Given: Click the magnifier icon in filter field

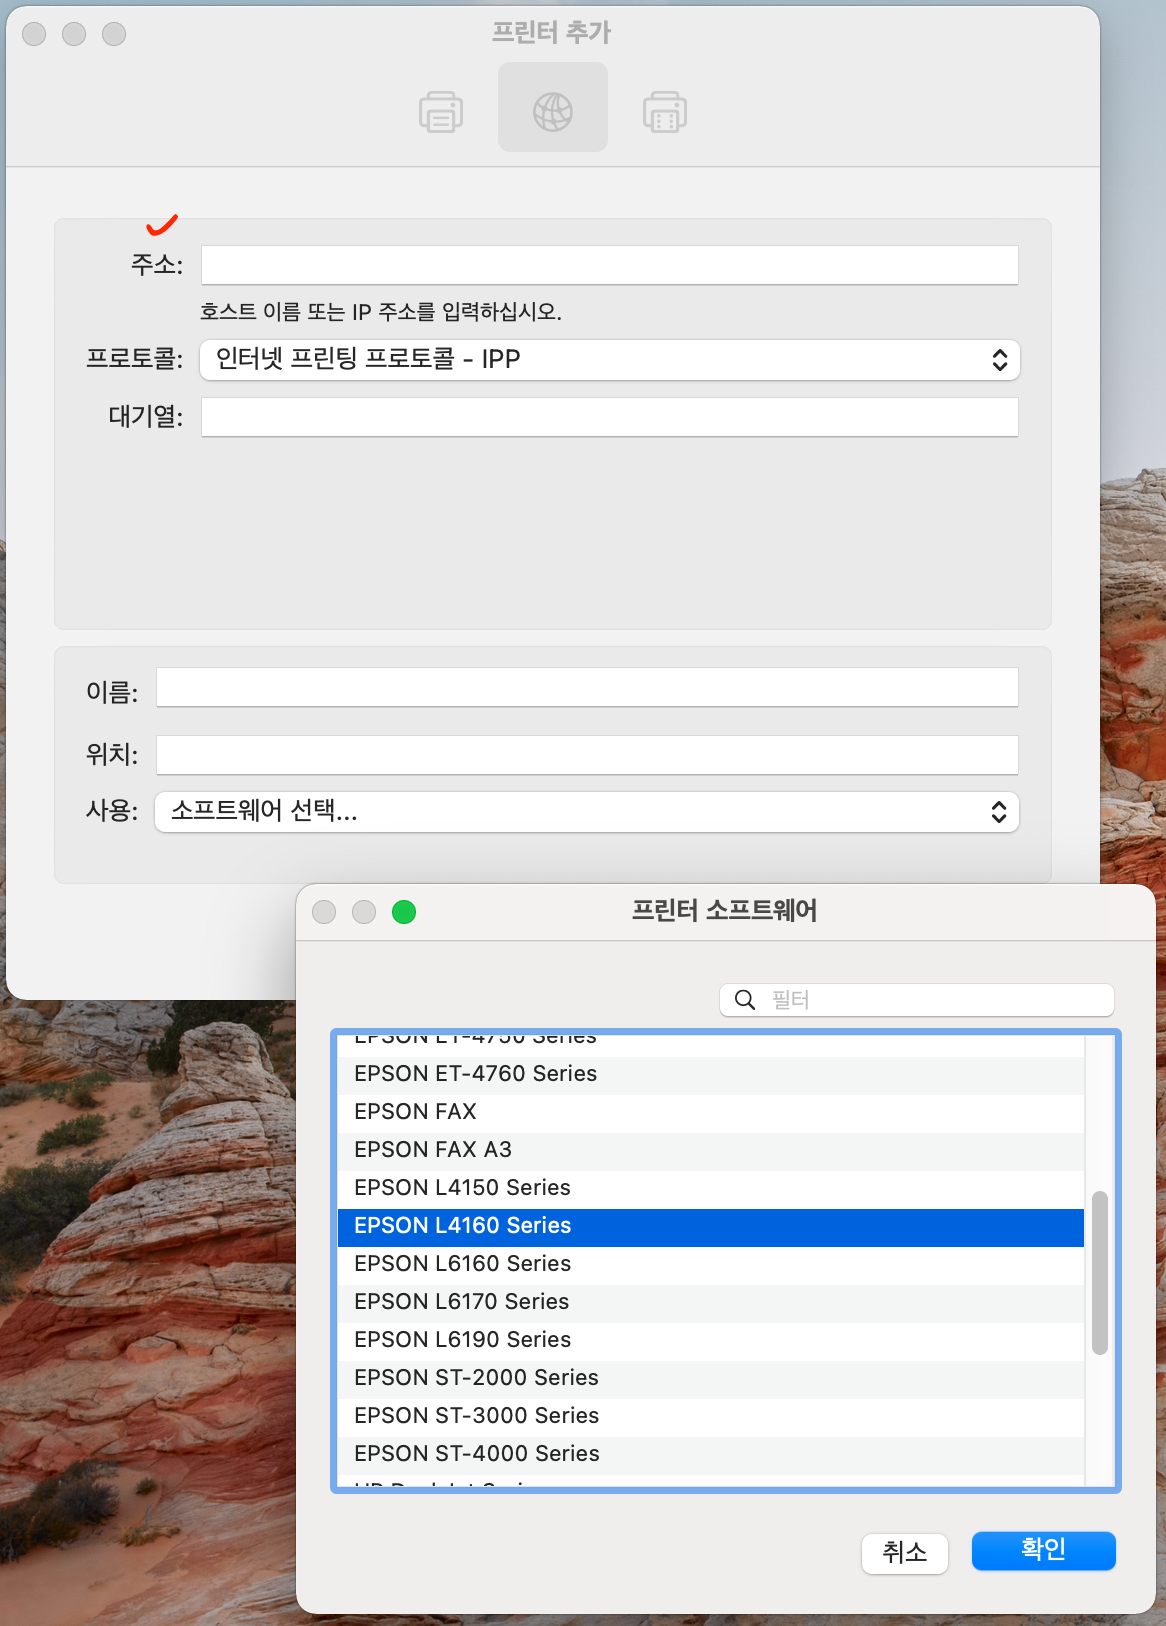Looking at the screenshot, I should point(745,1000).
